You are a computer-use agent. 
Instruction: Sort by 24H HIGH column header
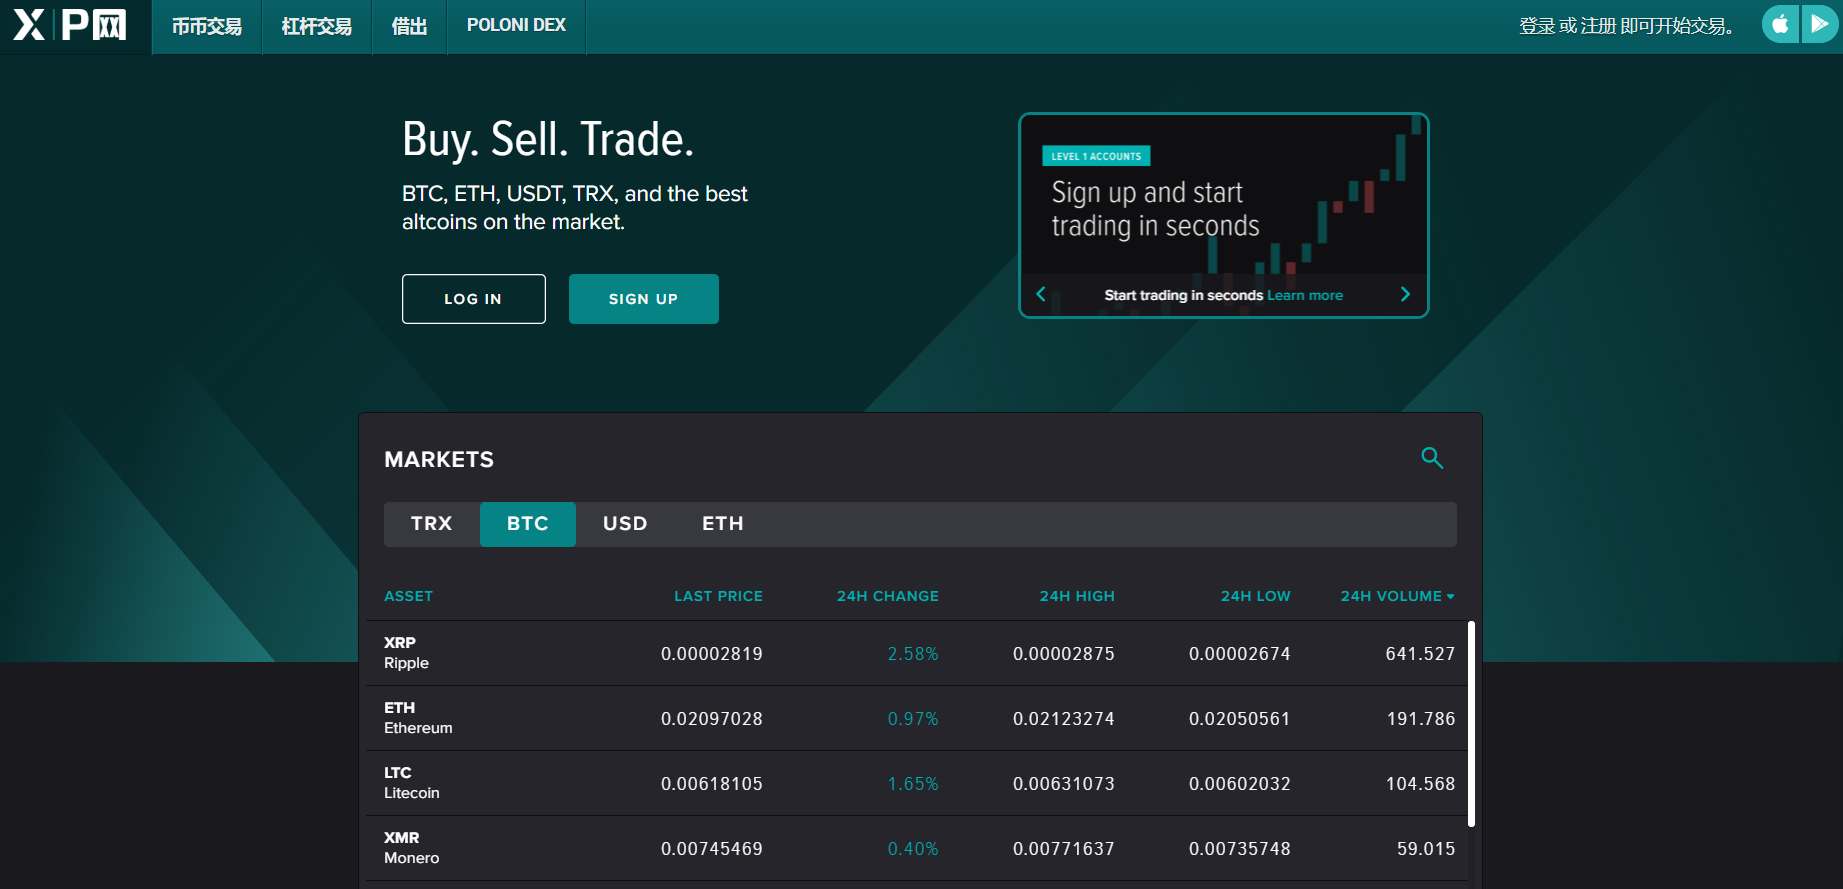tap(1077, 596)
